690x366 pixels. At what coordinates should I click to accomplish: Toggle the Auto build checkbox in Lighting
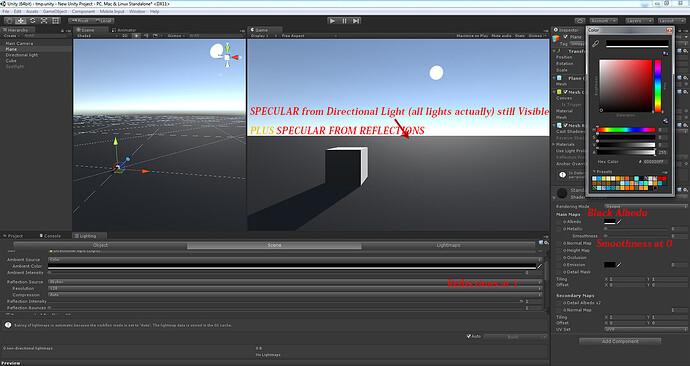469,337
